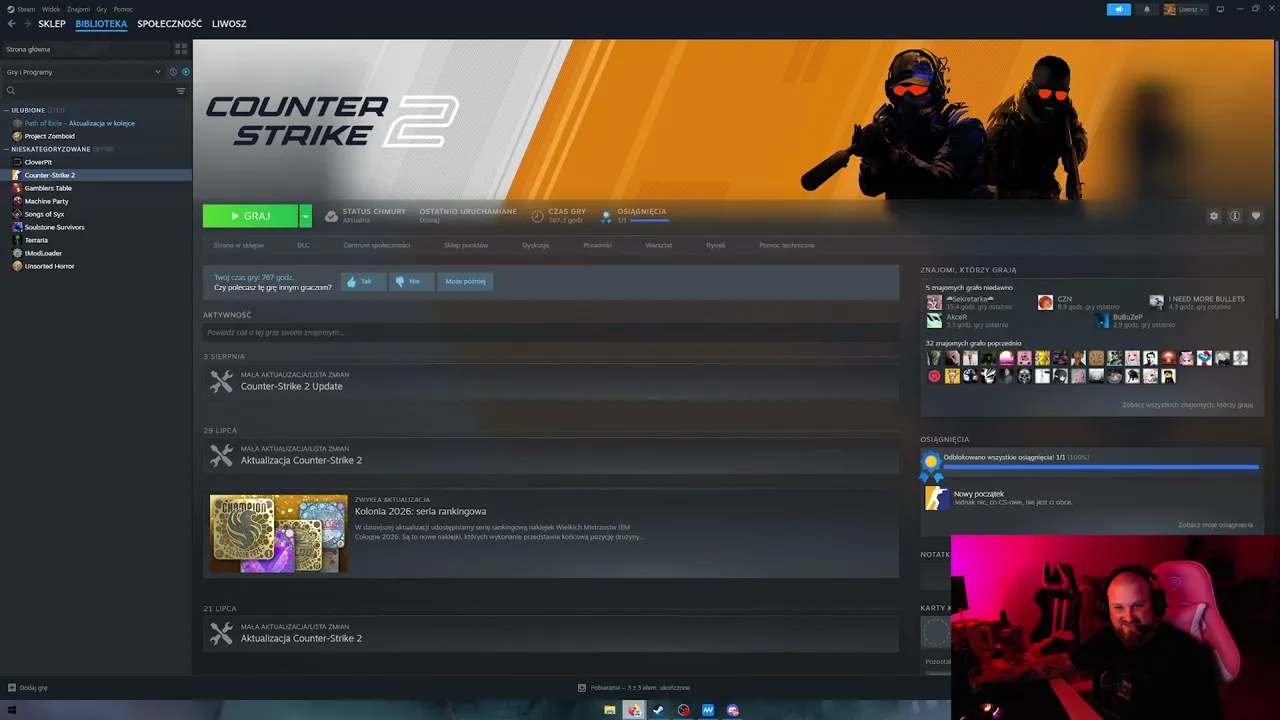Open the notifications bell
Screen dimensions: 1280x720
click(x=1146, y=9)
